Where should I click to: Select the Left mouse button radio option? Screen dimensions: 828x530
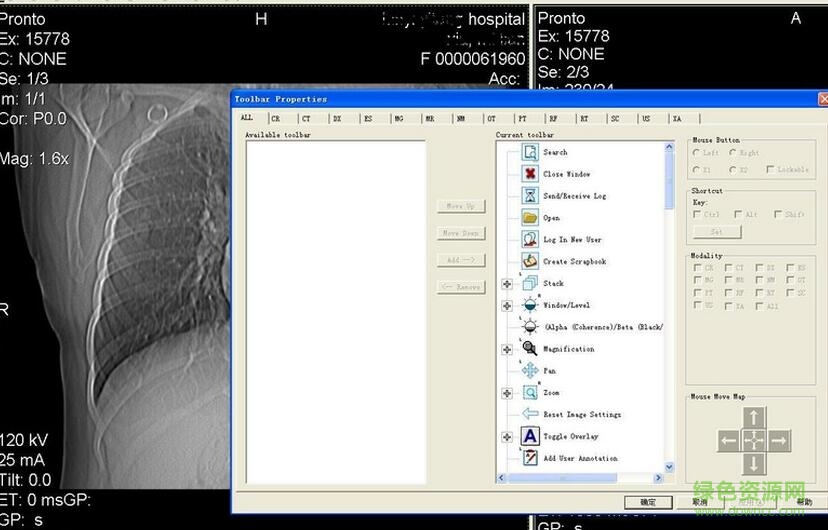pyautogui.click(x=697, y=153)
